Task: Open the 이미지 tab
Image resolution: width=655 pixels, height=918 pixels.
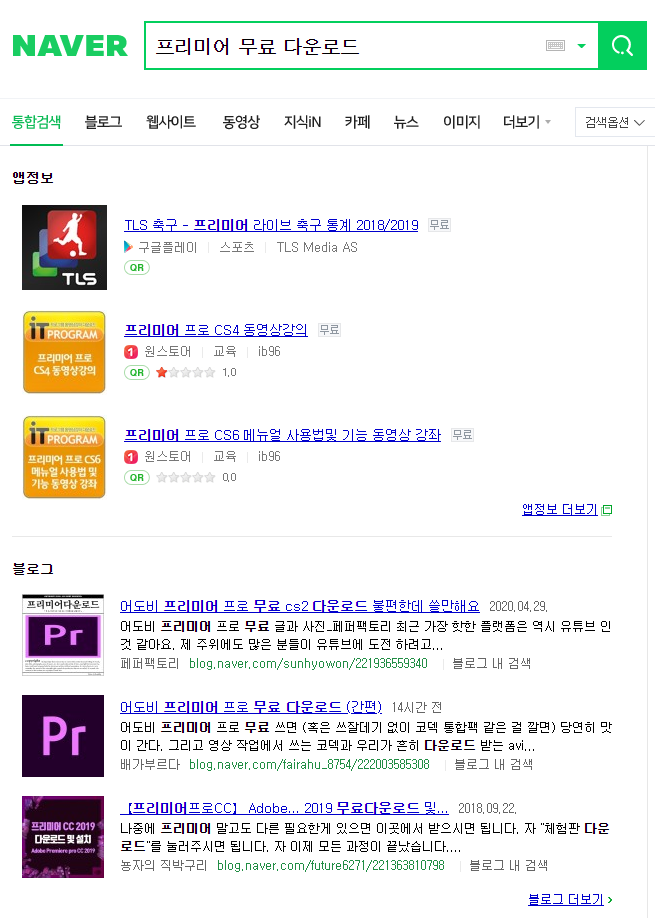Action: click(x=461, y=122)
